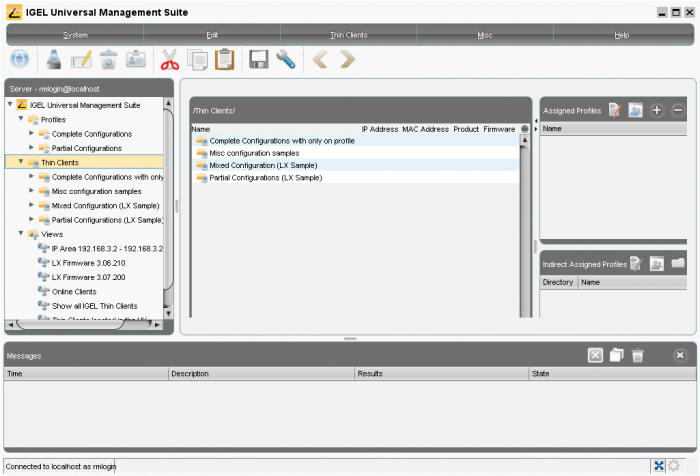This screenshot has width=700, height=476.
Task: Collapse the Thin Clients tree node
Action: (21, 162)
